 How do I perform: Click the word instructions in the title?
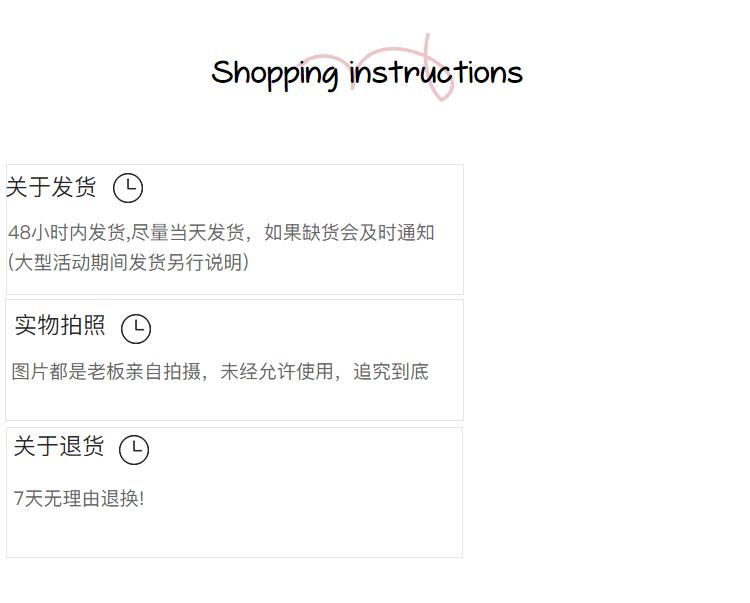436,73
